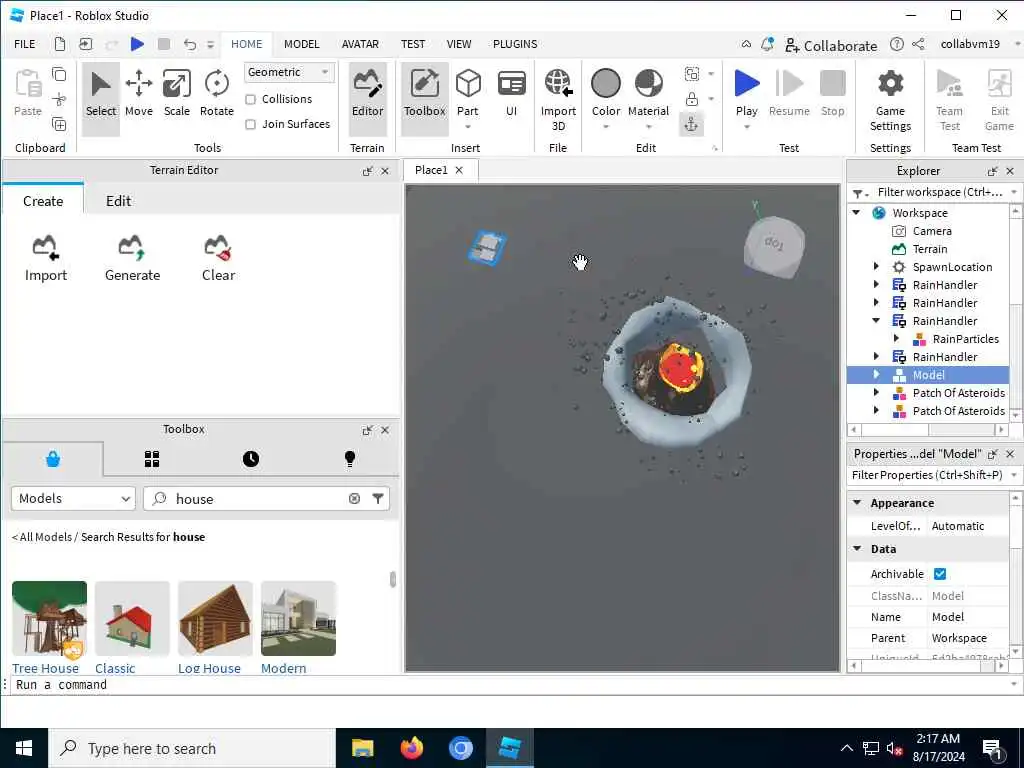Screen dimensions: 1024x768
Task: Click the Group icon in Edit section
Action: 691,74
